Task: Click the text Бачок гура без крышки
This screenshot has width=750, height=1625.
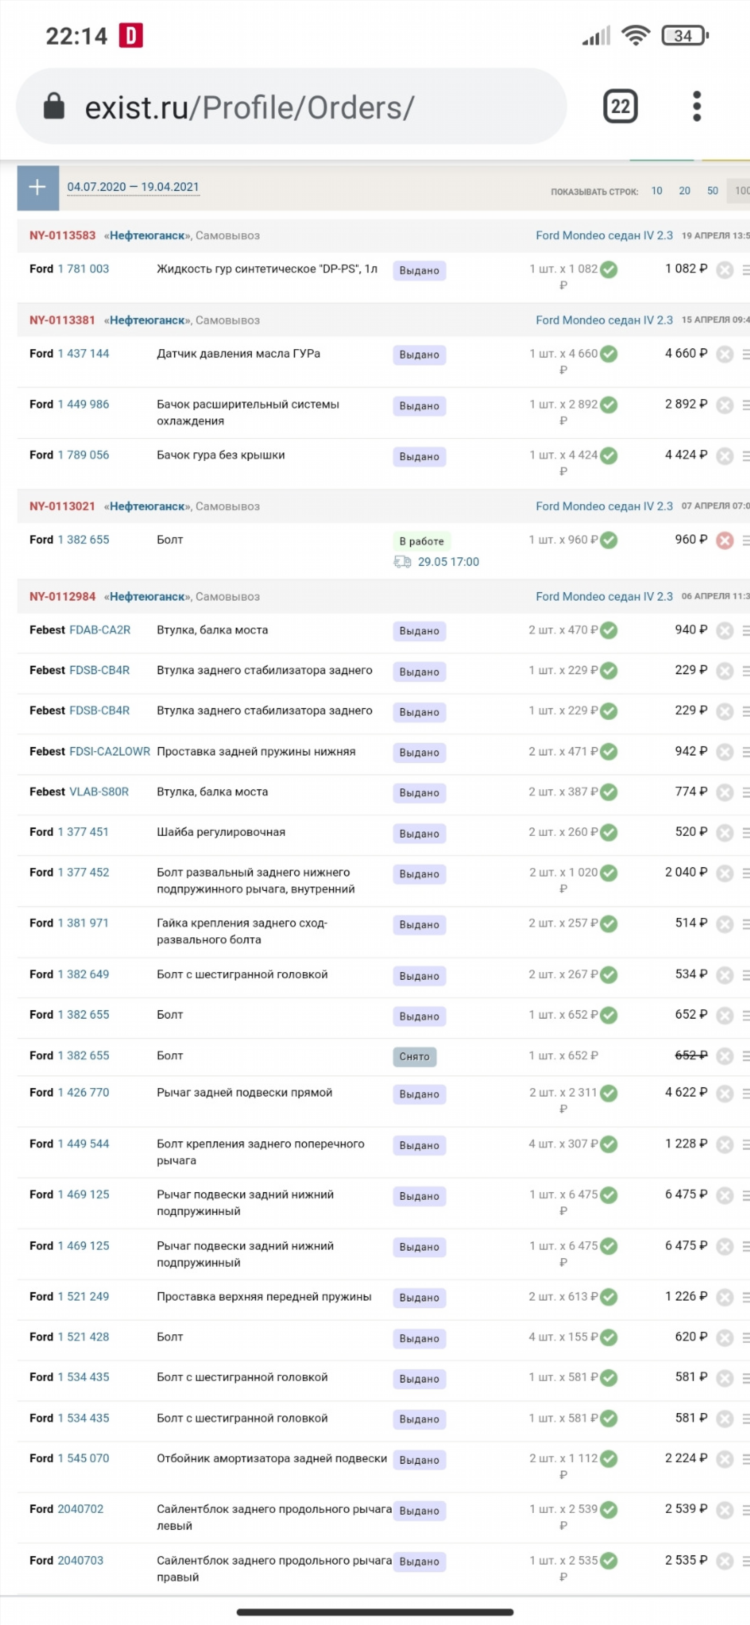Action: [x=221, y=455]
